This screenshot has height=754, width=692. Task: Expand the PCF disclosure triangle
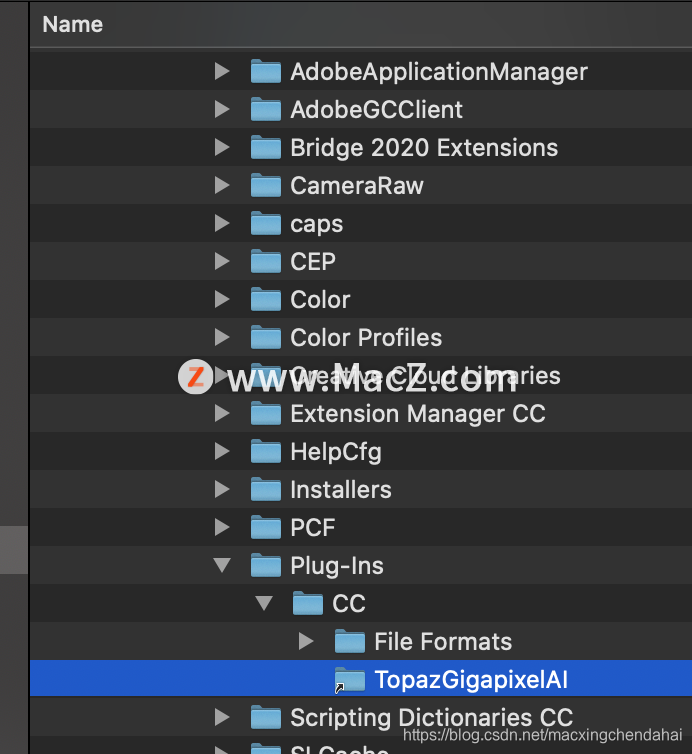[x=222, y=527]
